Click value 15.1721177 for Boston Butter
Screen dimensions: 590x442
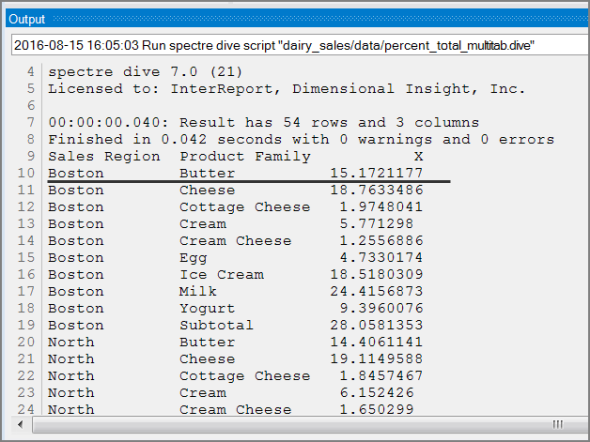click(x=377, y=173)
